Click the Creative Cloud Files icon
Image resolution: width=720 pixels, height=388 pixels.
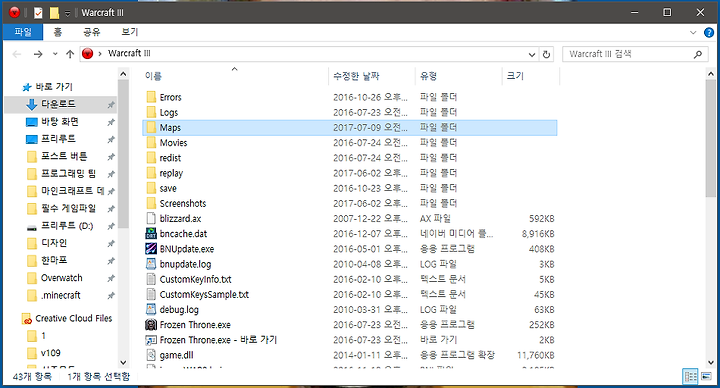[27, 319]
